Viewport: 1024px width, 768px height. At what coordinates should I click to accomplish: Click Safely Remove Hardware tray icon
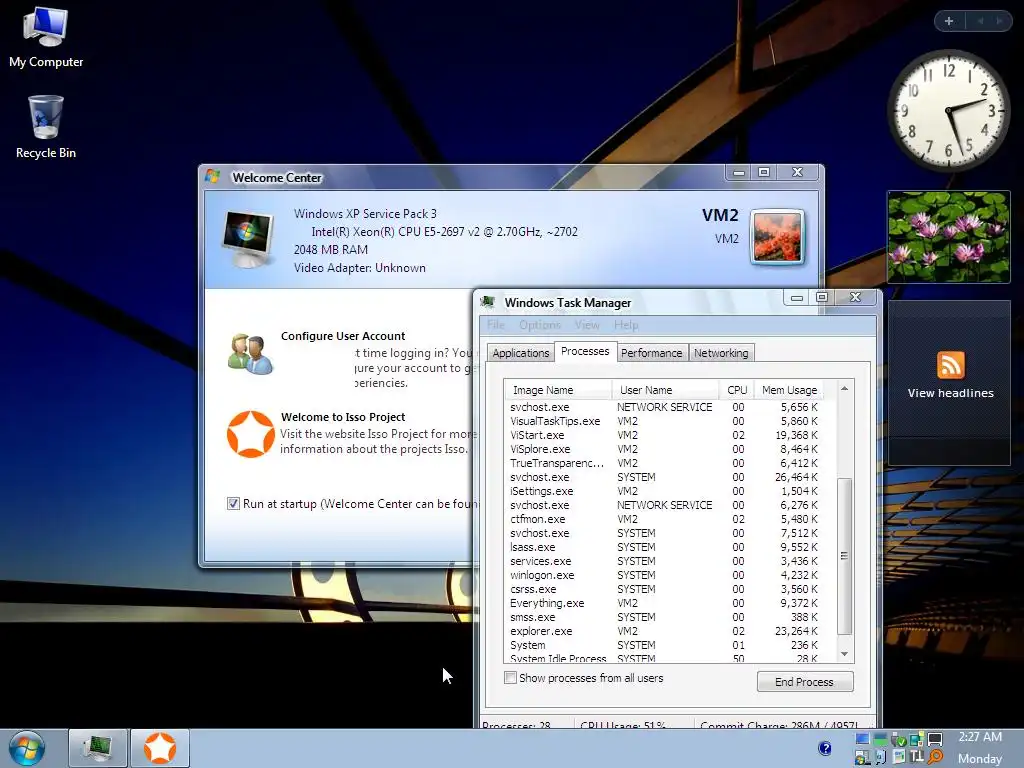899,739
